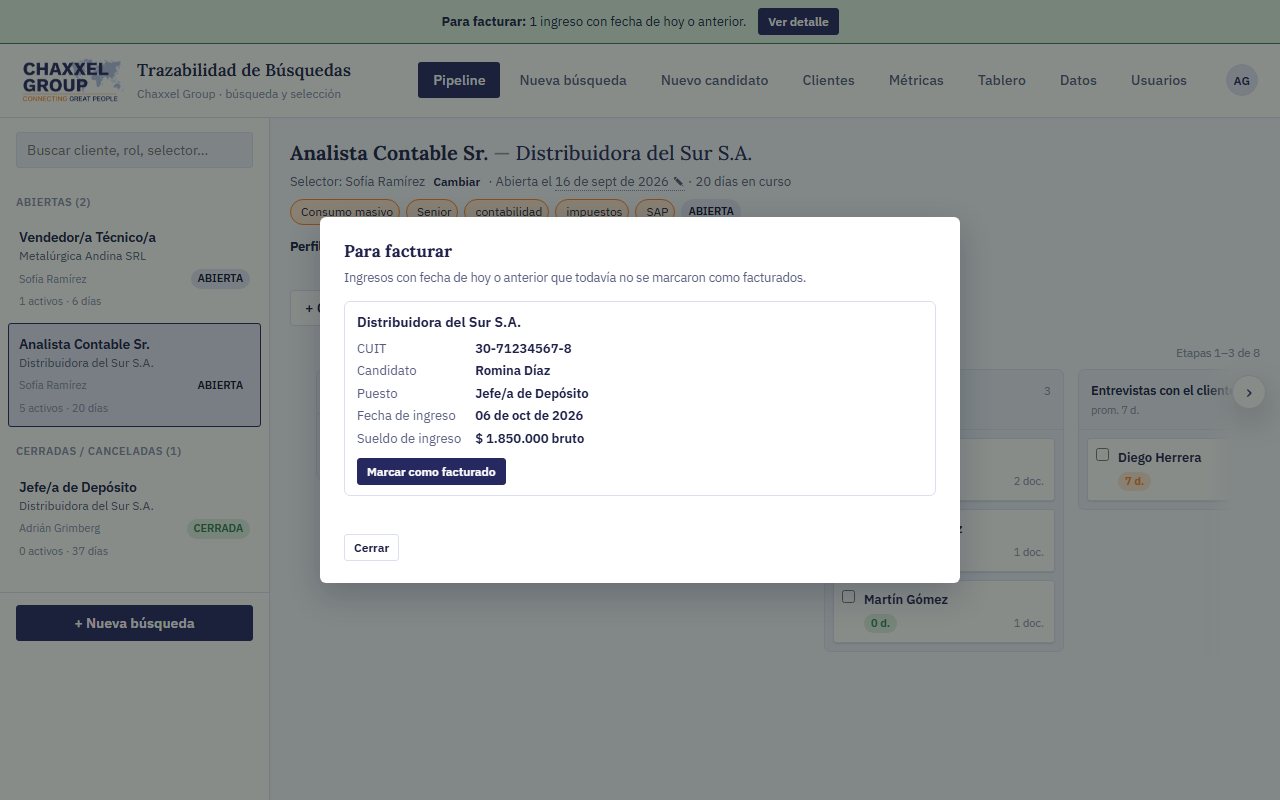Screen dimensions: 1280x800
Task: Click the 0 d. badge on Martín Gómez
Action: pyautogui.click(x=881, y=623)
